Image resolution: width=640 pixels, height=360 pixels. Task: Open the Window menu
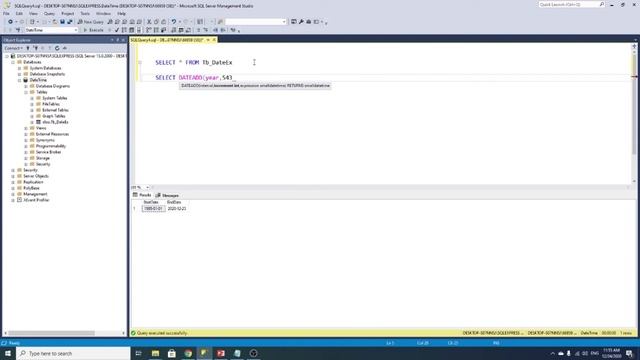click(x=103, y=13)
